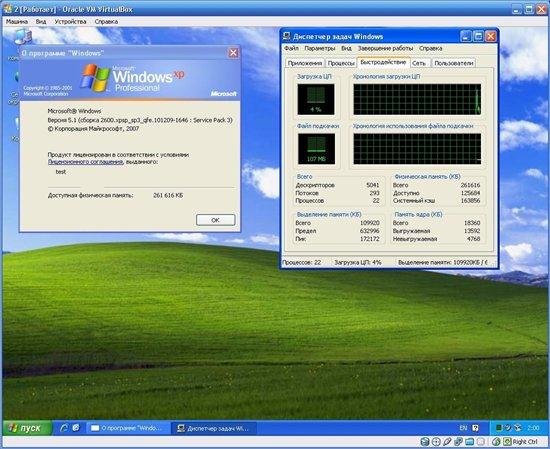Click the status bar Загрузка ЦП: 4% entry
The image size is (550, 449).
click(x=357, y=262)
